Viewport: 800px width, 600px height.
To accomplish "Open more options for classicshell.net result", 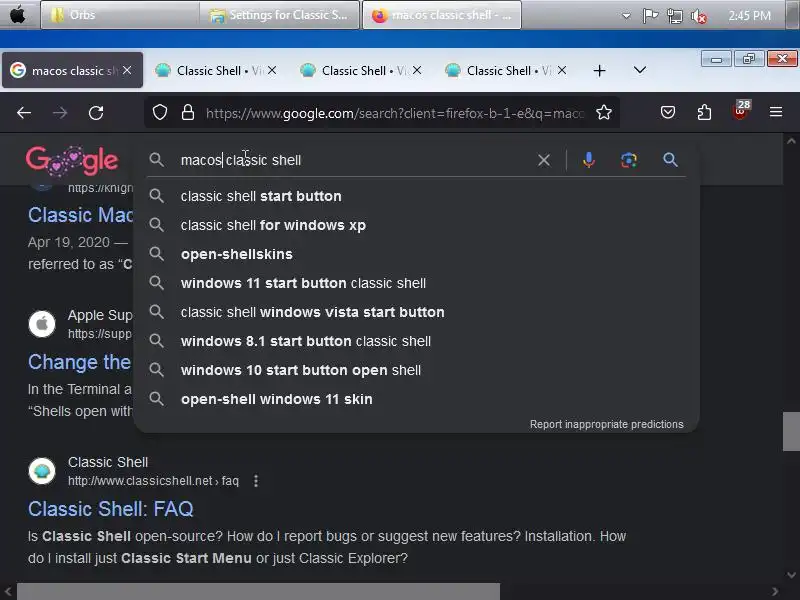I will coord(256,481).
